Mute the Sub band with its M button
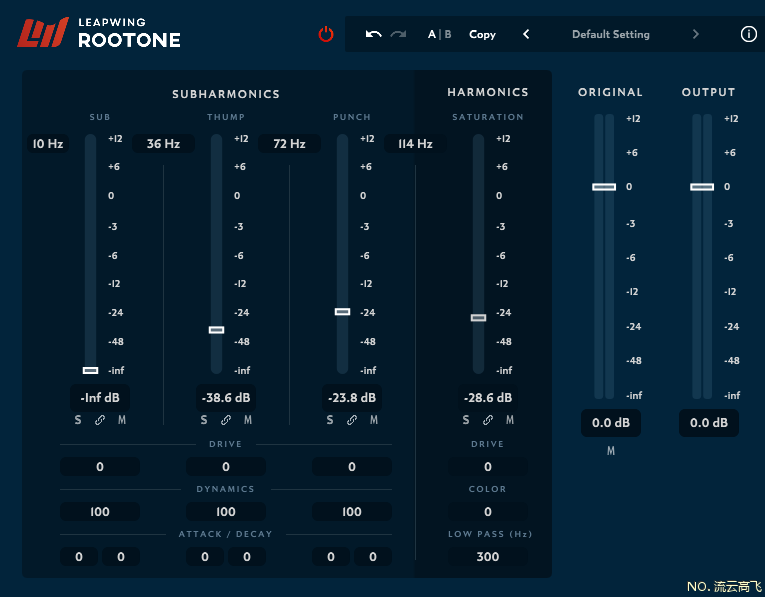Image resolution: width=765 pixels, height=597 pixels. 122,420
